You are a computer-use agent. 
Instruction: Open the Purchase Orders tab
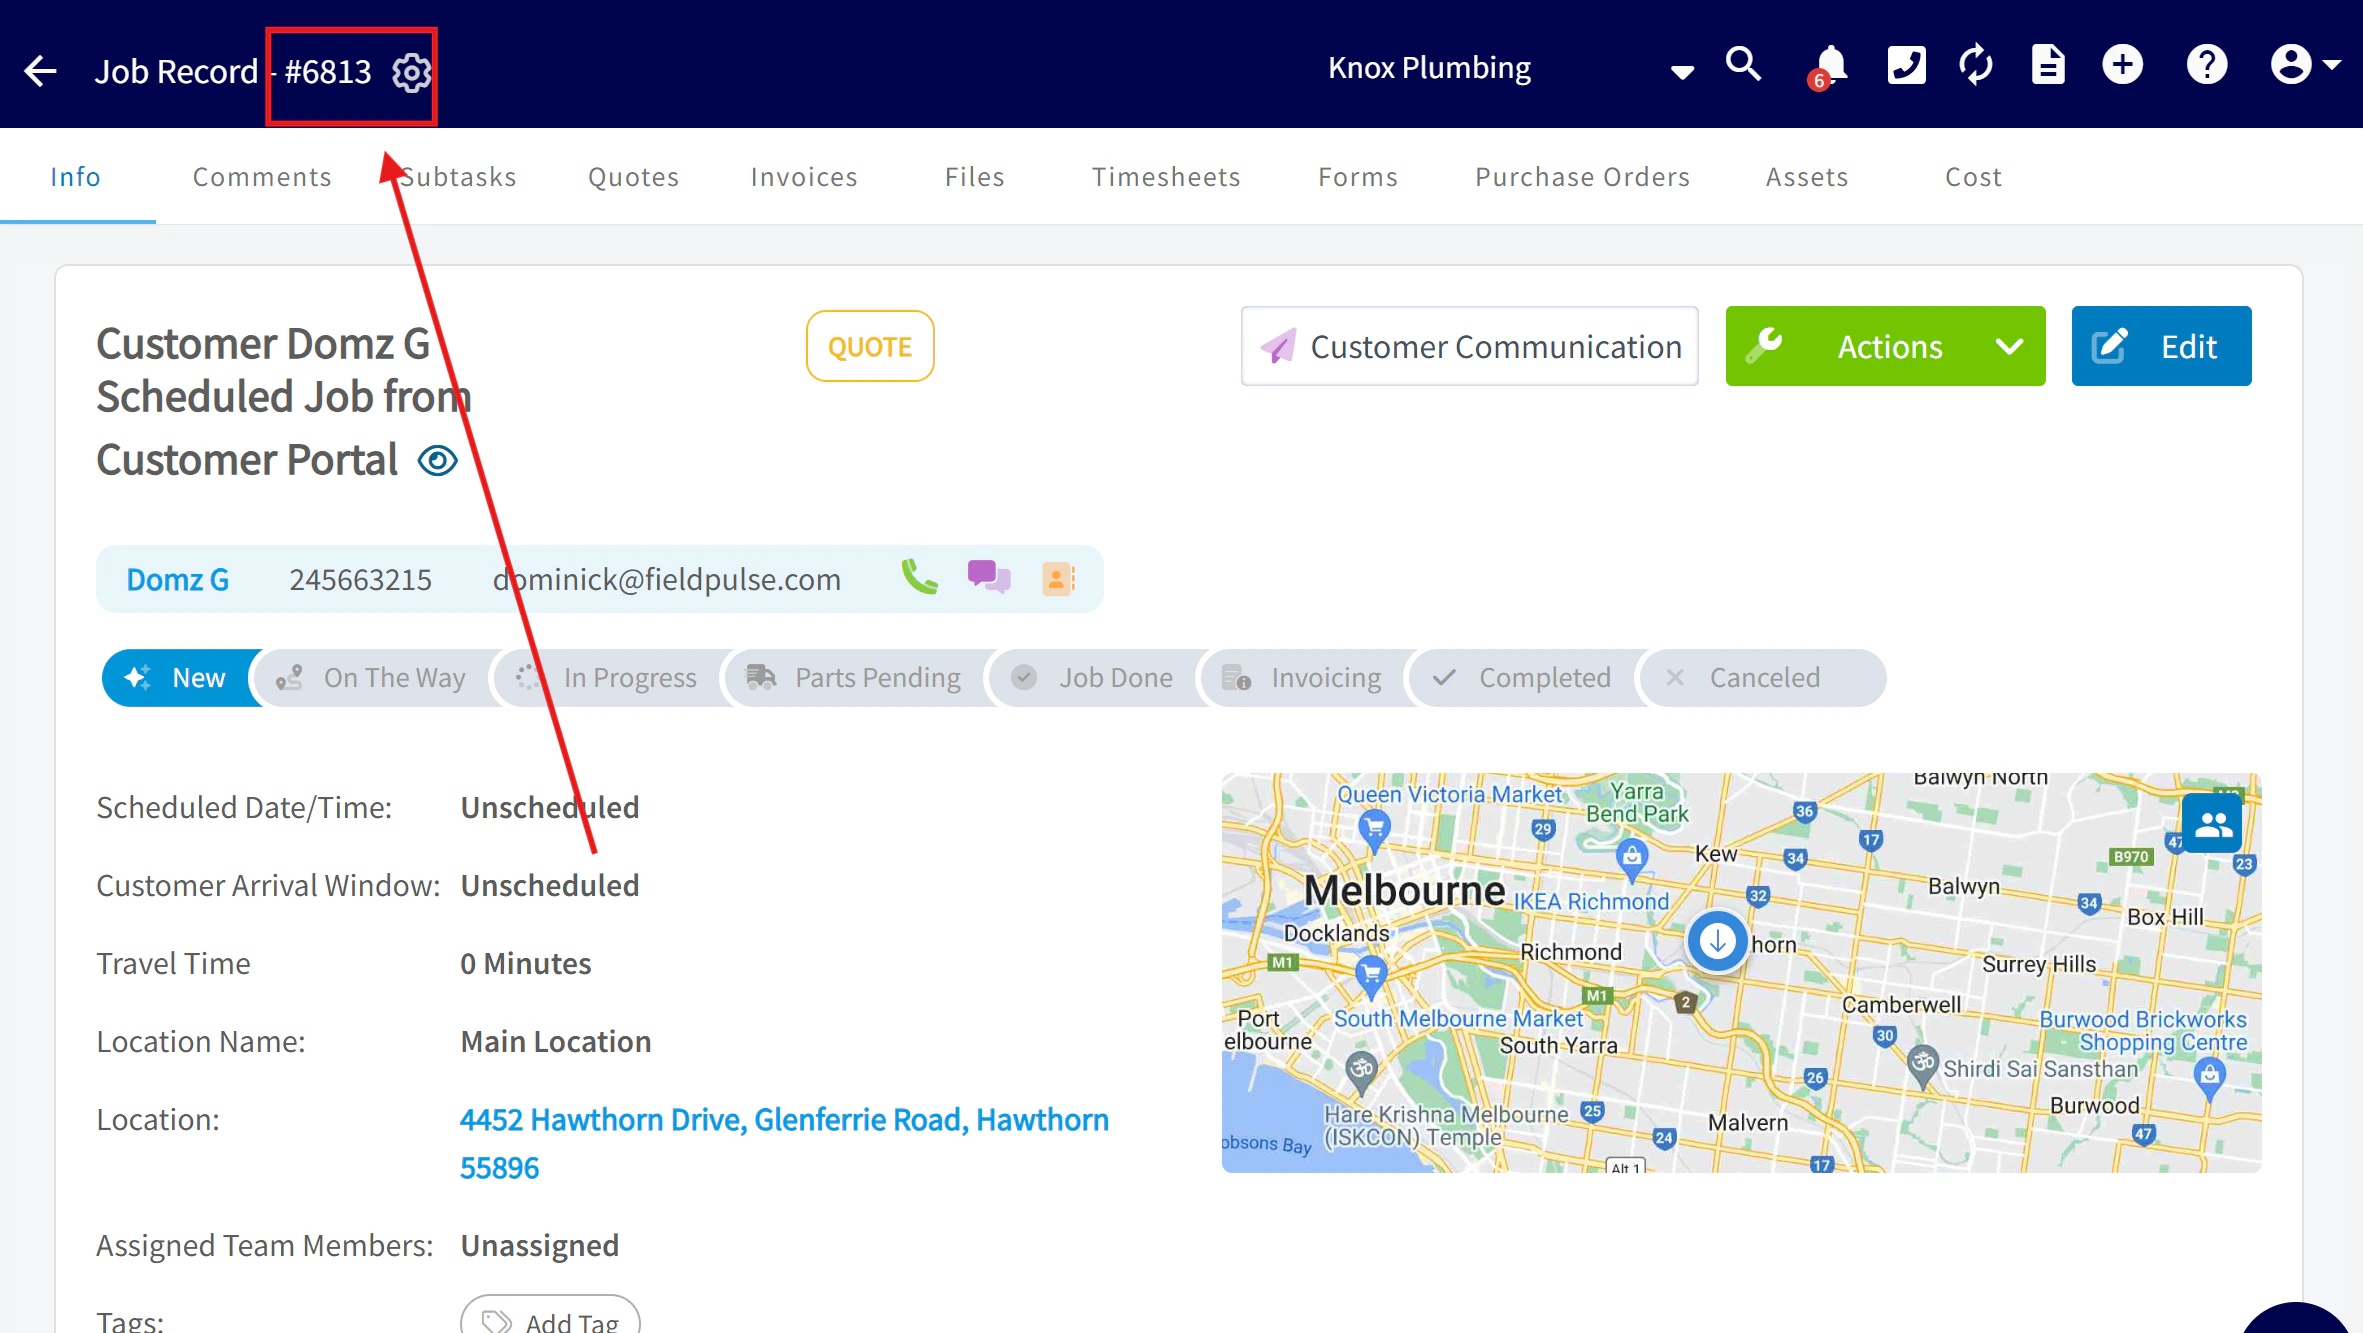tap(1583, 177)
